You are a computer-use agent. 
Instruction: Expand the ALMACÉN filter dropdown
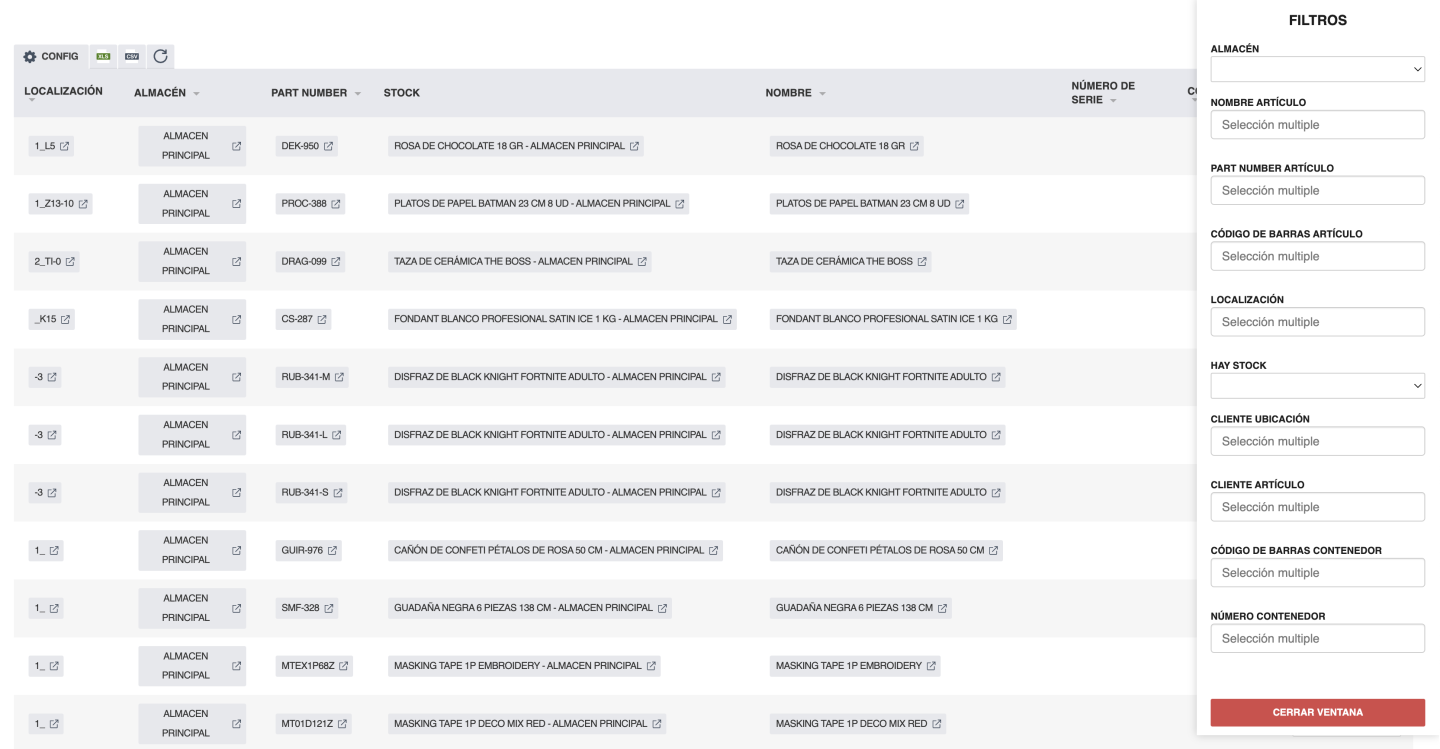[x=1317, y=69]
